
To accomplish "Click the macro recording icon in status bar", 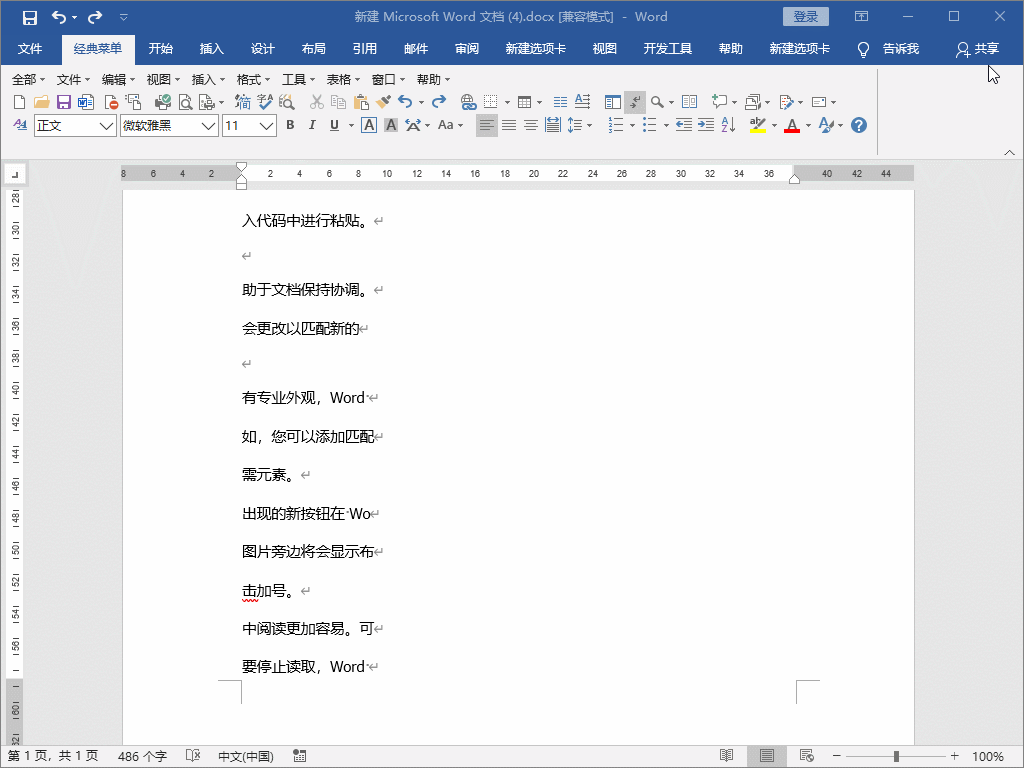I will click(300, 756).
